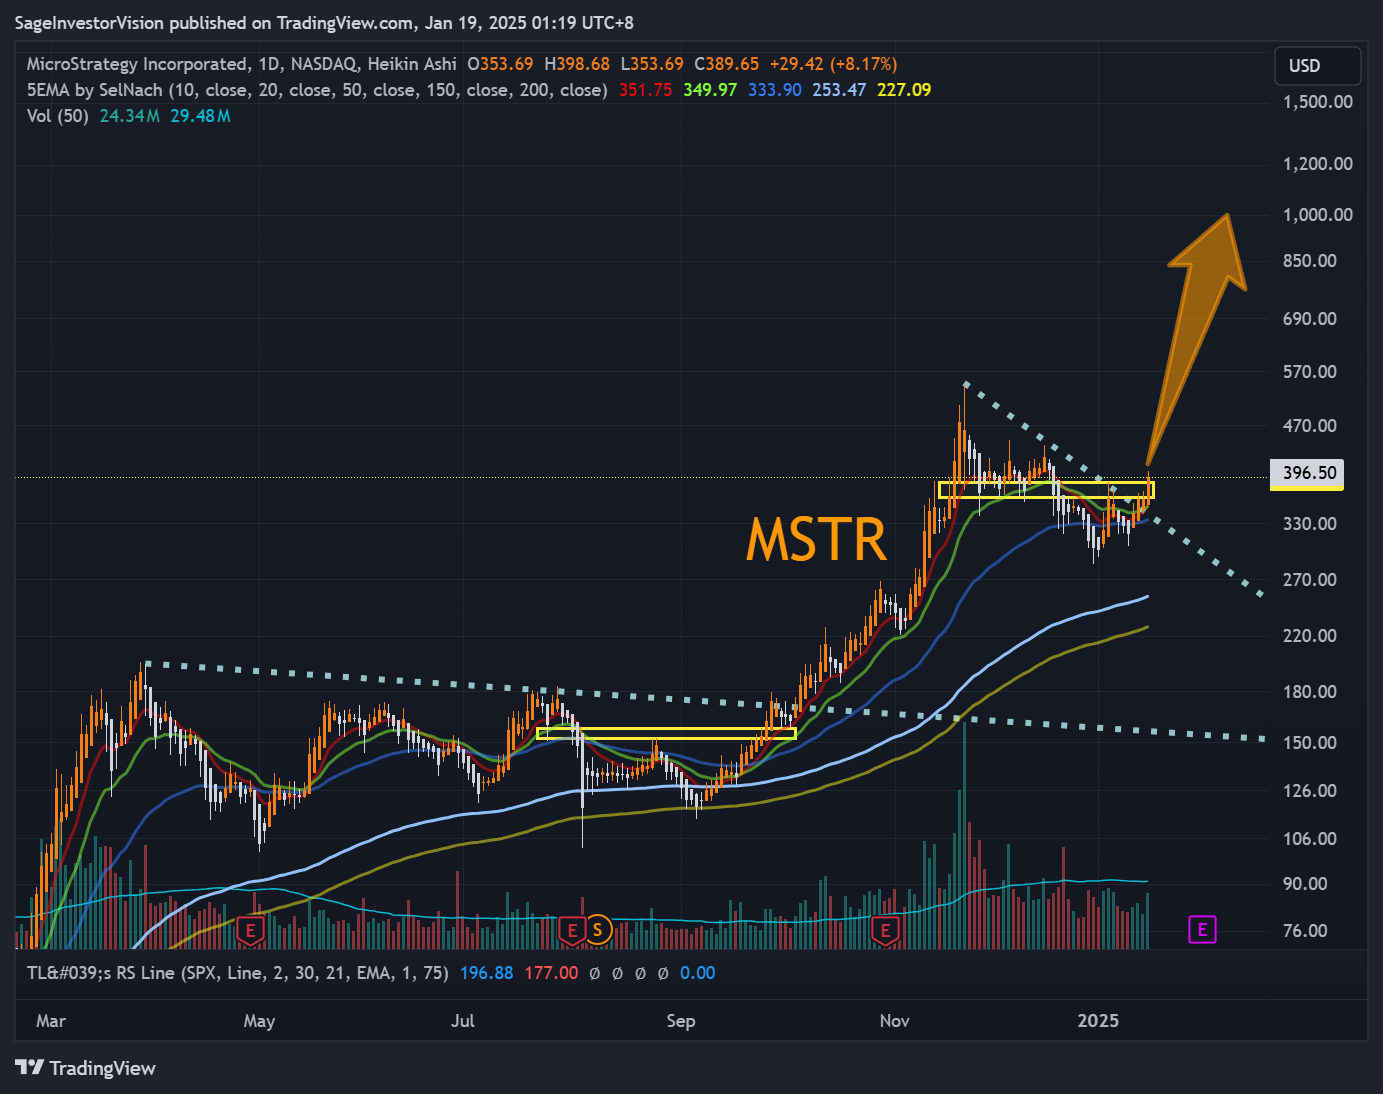The image size is (1383, 1094).
Task: Click the 2025 label on the time axis
Action: (x=1098, y=1021)
